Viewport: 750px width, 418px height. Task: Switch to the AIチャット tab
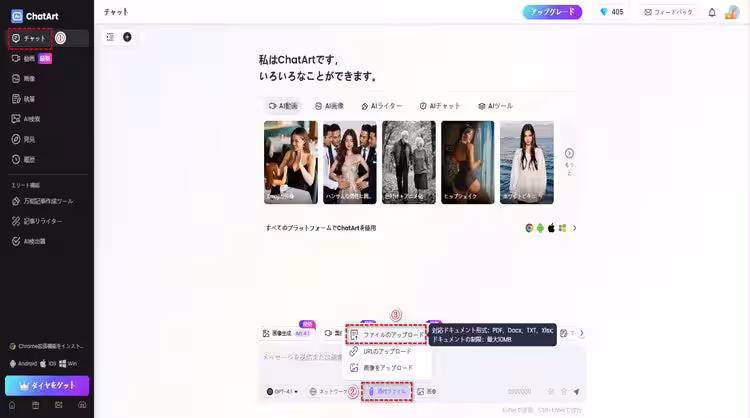tap(440, 106)
